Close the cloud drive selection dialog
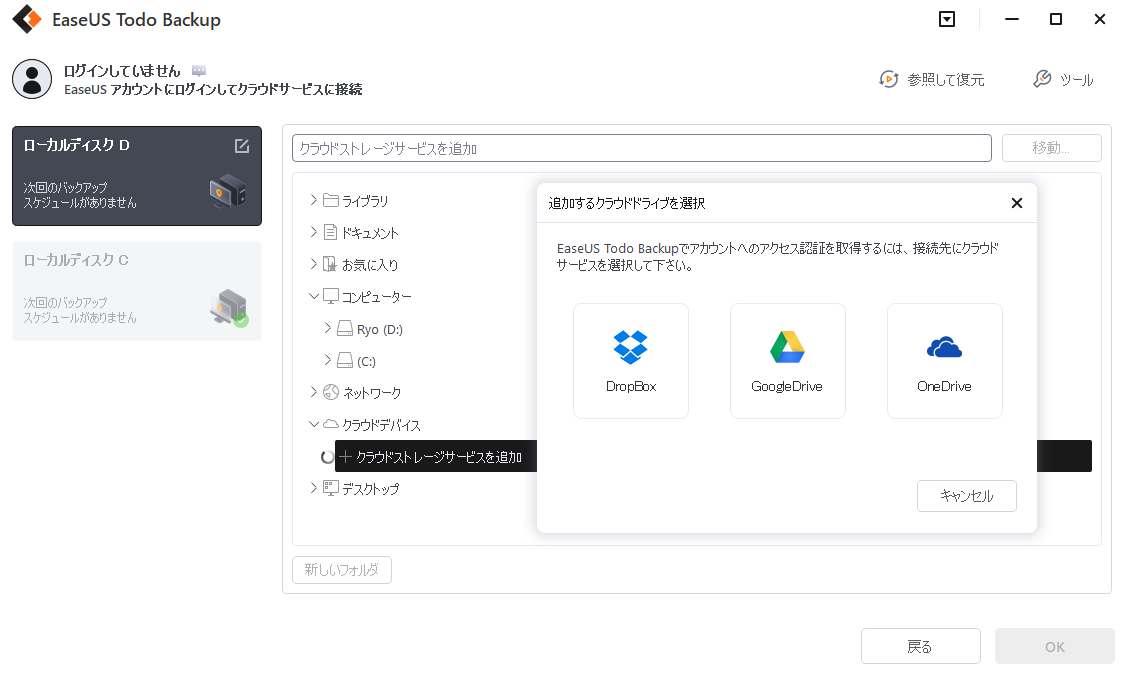Image resolution: width=1127 pixels, height=686 pixels. tap(1016, 202)
